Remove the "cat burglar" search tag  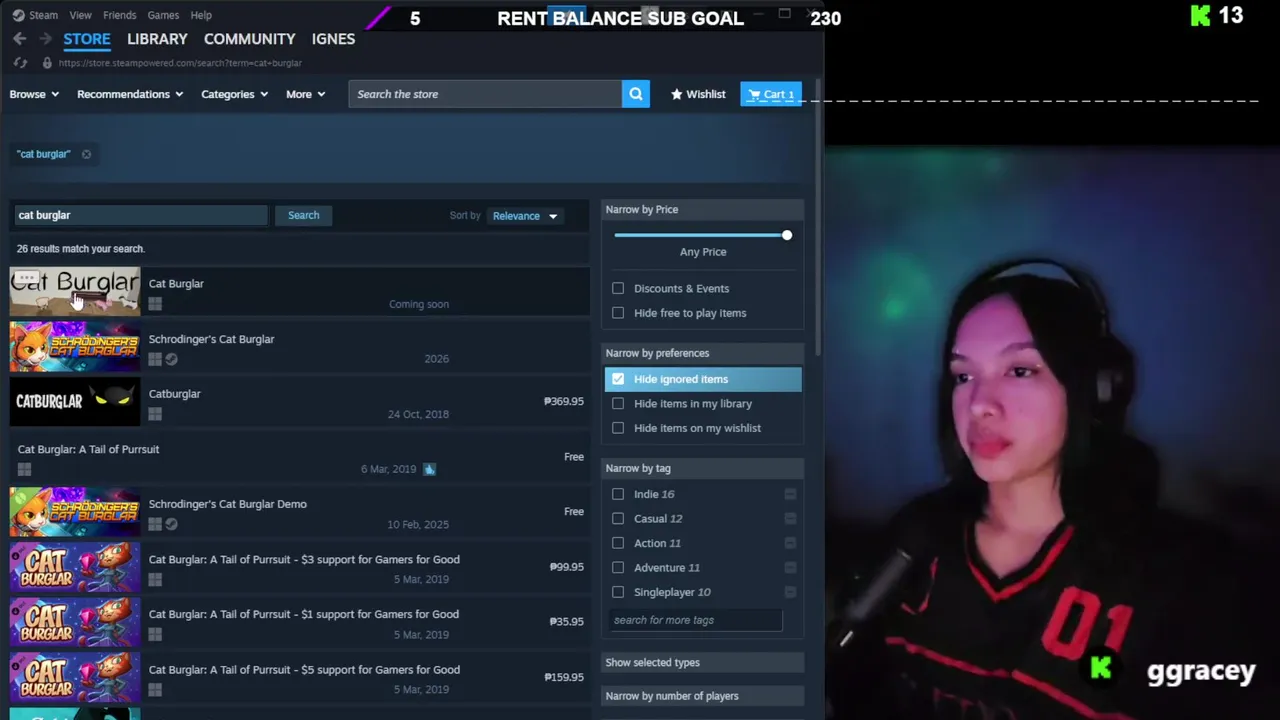86,154
